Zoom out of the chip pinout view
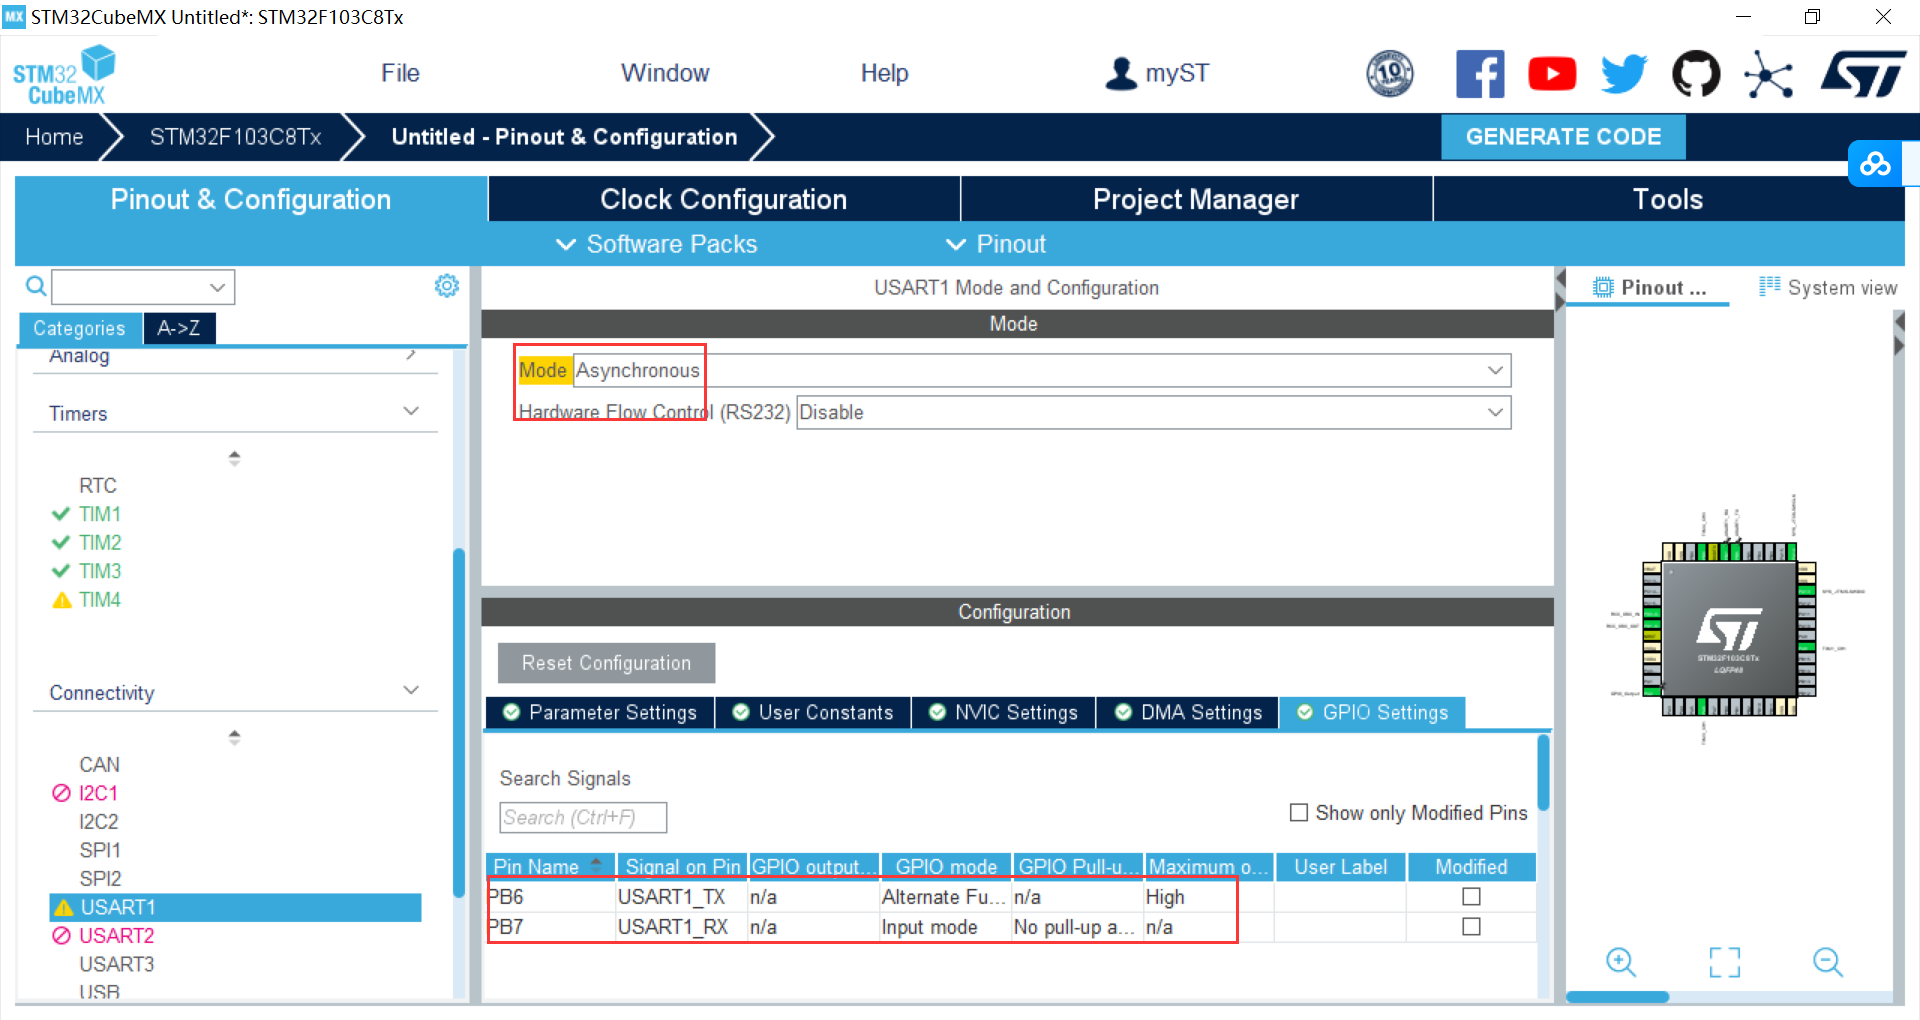The height and width of the screenshot is (1020, 1920). click(x=1828, y=962)
